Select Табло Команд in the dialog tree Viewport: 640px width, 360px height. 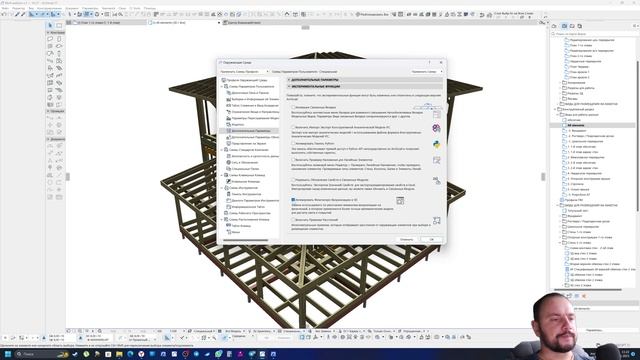point(241,226)
